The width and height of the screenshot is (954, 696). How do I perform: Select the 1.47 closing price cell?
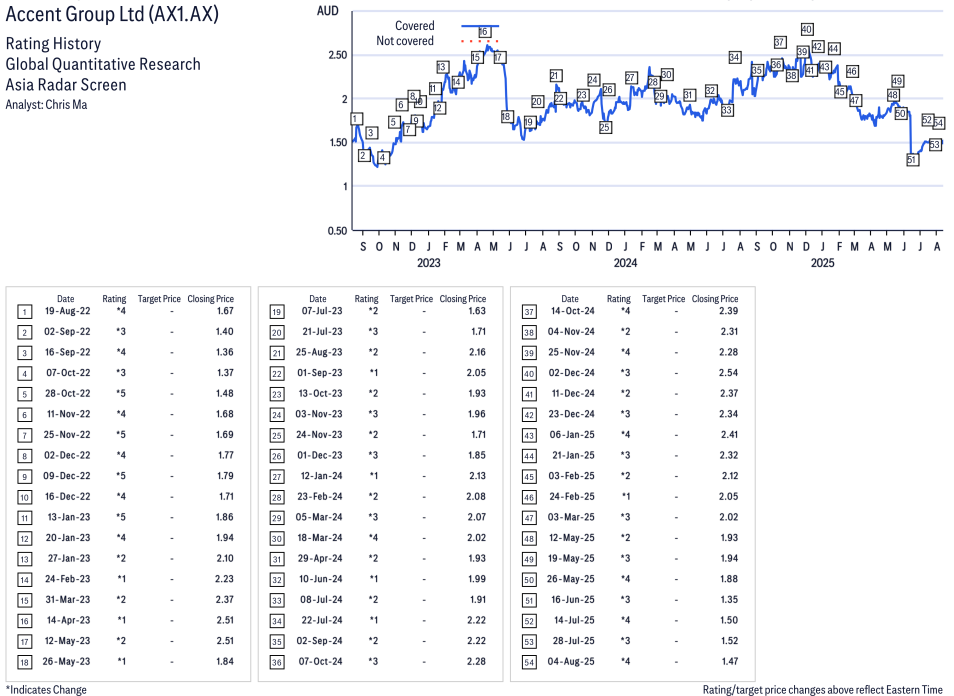pyautogui.click(x=729, y=661)
